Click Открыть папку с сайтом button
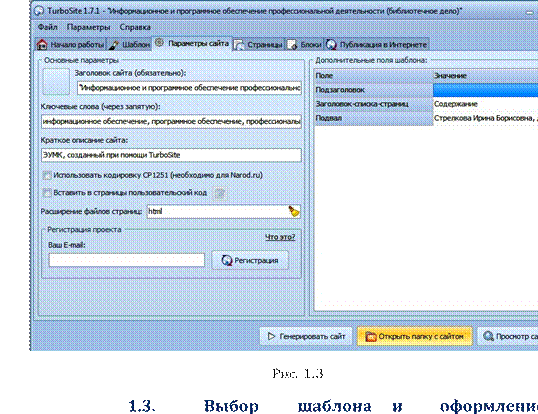Screen dimensions: 538x414 pos(414,336)
